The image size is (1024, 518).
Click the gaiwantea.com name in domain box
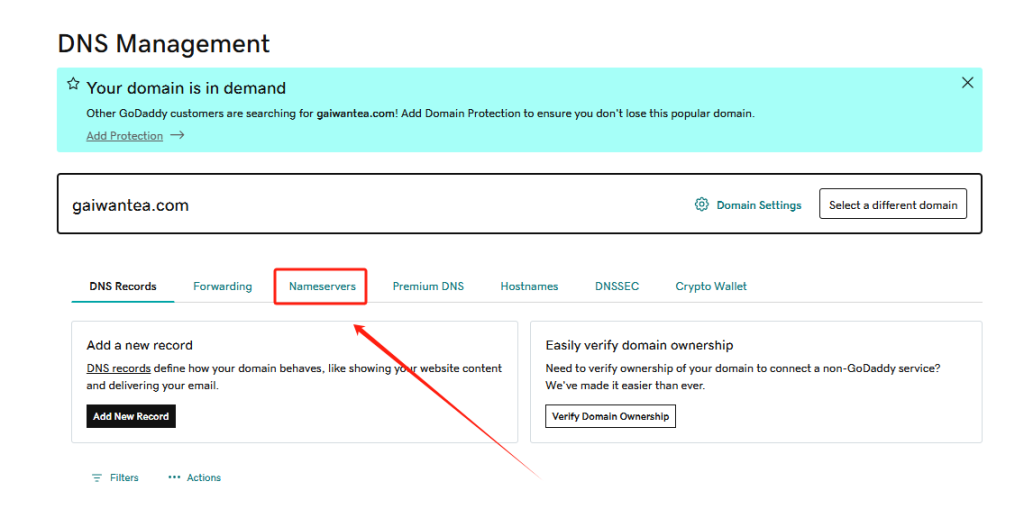pos(130,205)
